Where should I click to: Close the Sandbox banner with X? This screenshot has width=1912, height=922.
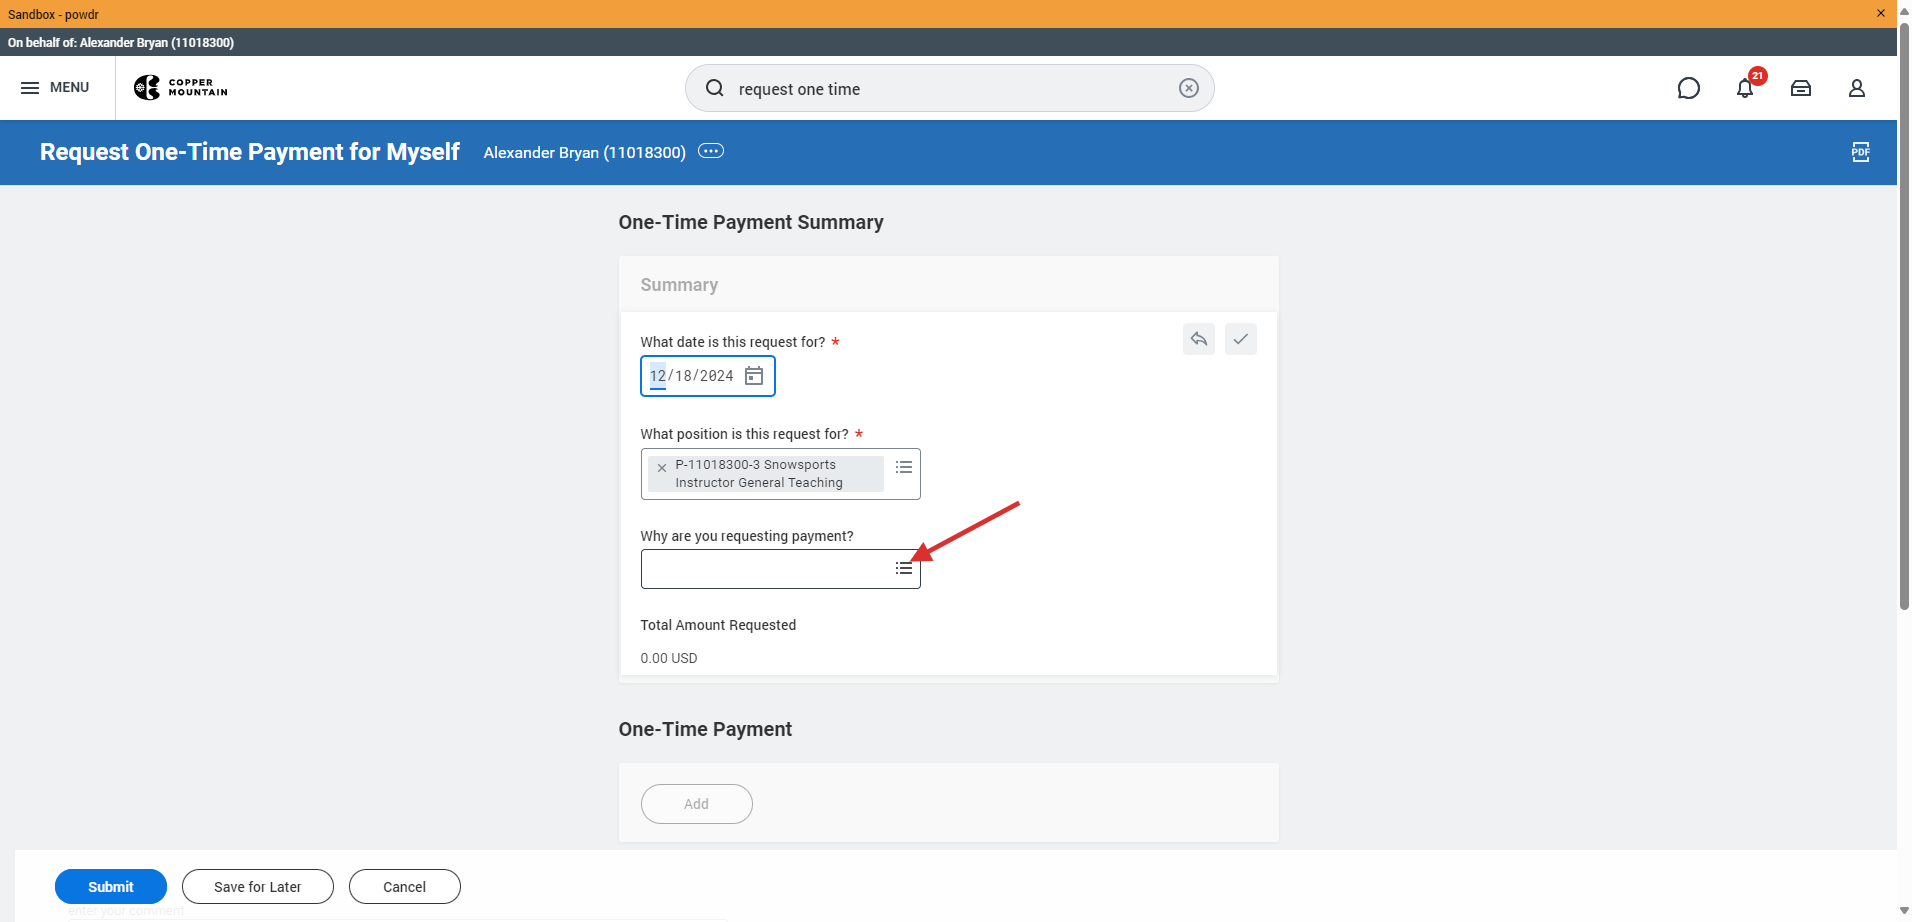pyautogui.click(x=1881, y=13)
